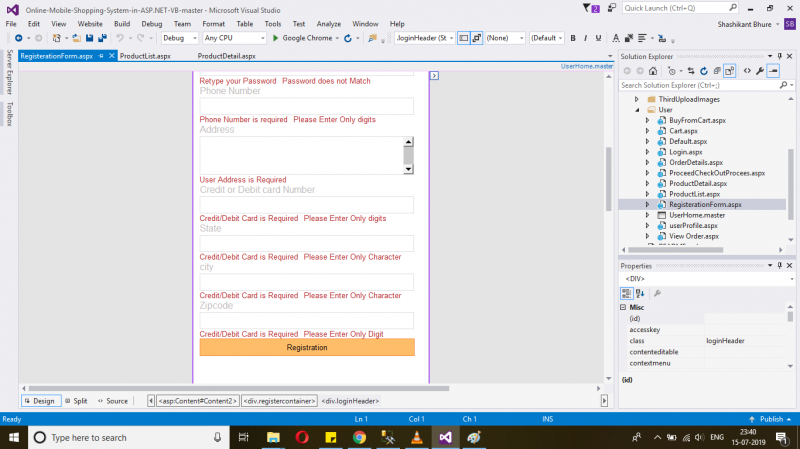Switch to ProductDetail.aspx tab
This screenshot has height=449, width=800.
227,56
